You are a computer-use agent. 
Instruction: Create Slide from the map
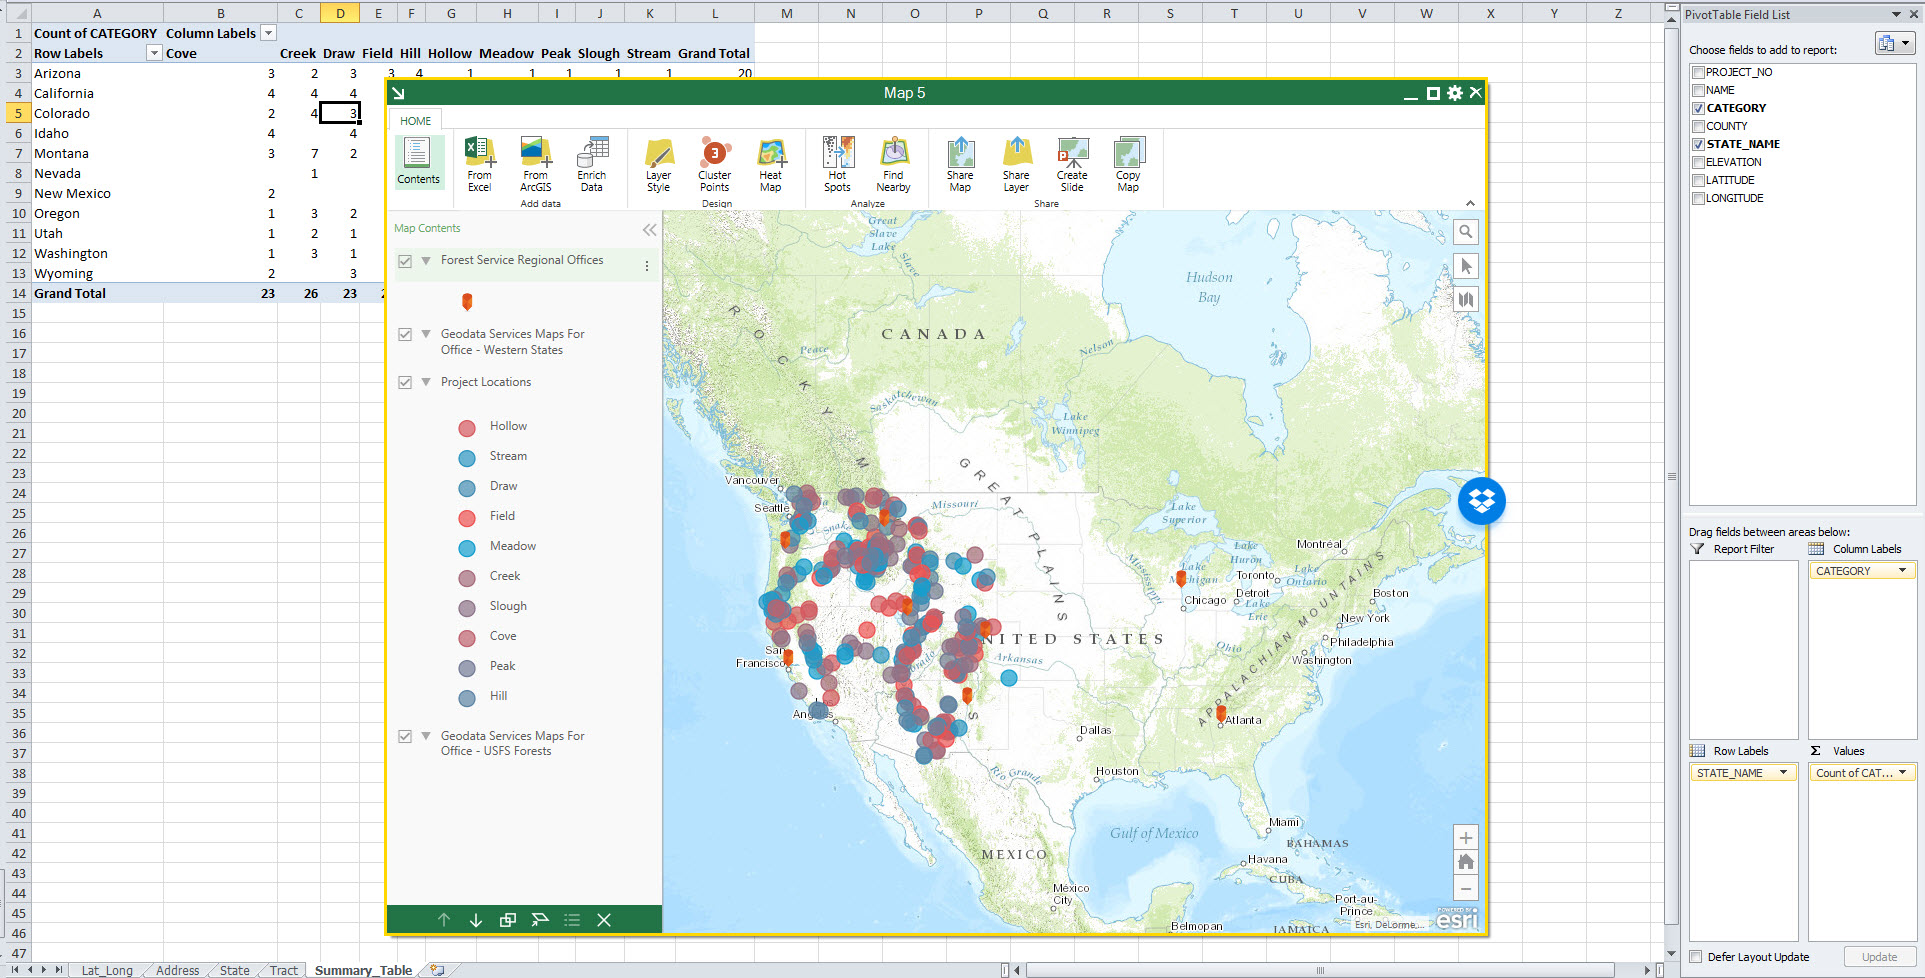click(x=1072, y=165)
